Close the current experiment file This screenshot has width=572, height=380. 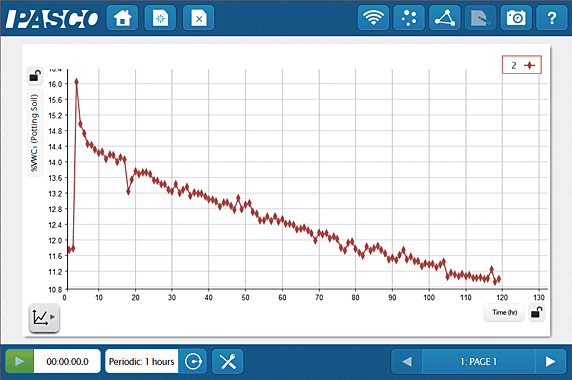198,18
